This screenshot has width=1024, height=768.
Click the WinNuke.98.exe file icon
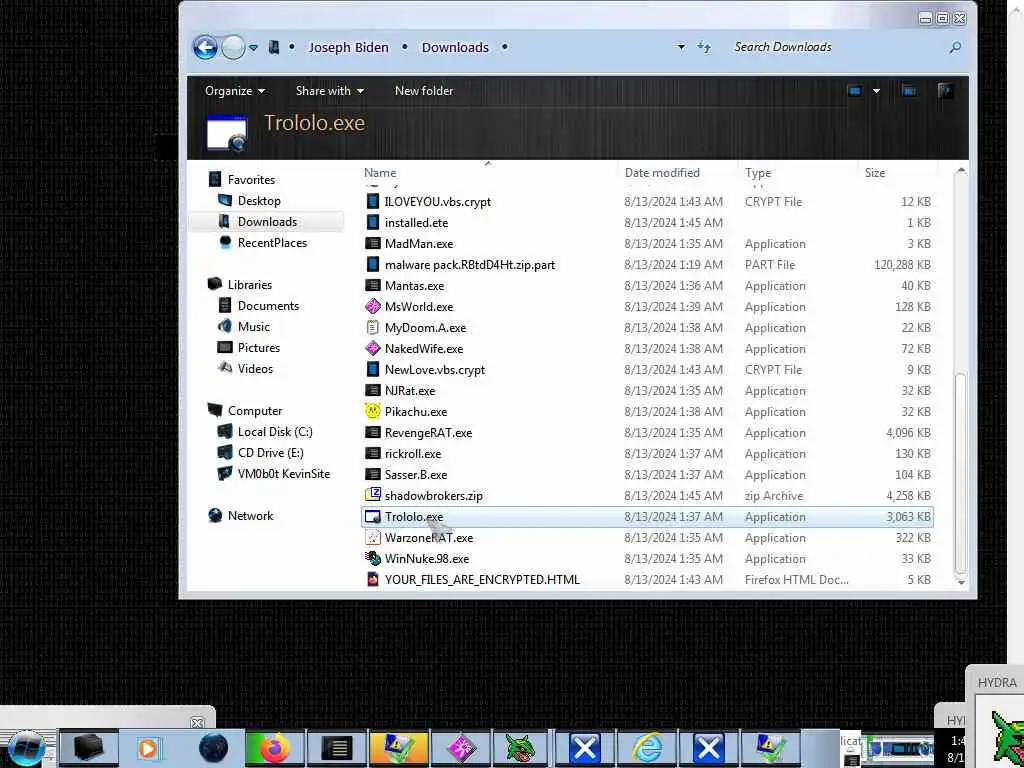click(372, 558)
